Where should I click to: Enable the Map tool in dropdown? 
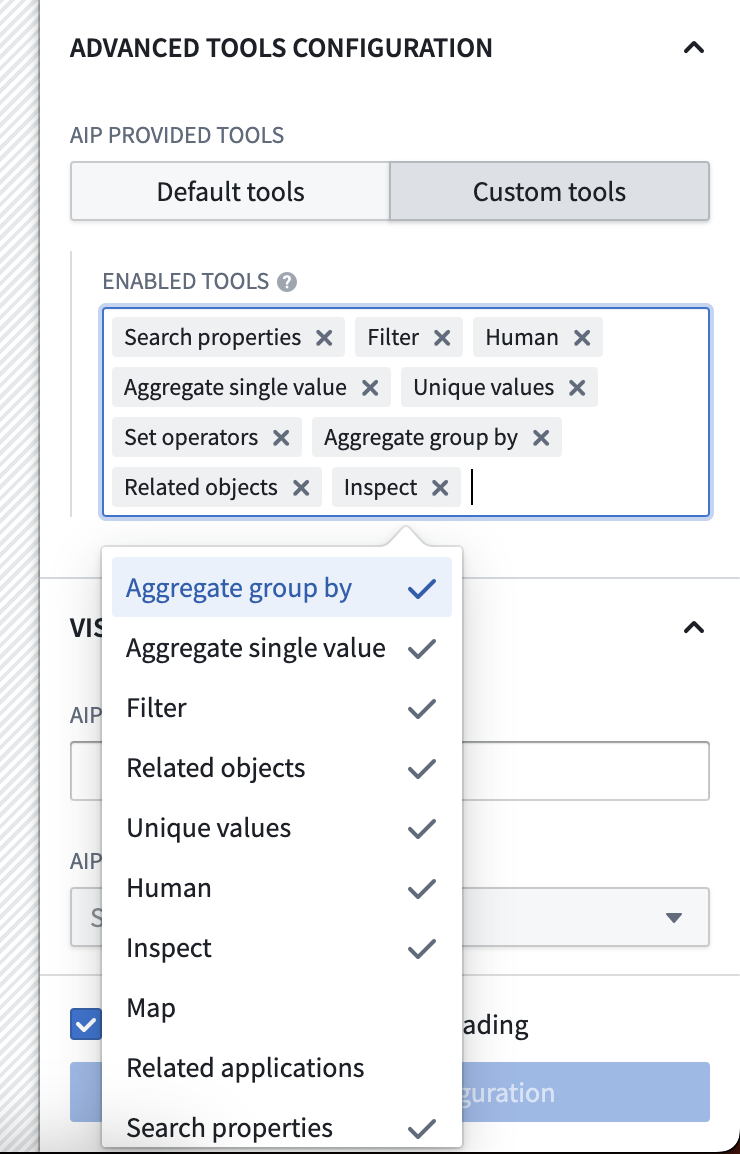click(281, 1008)
